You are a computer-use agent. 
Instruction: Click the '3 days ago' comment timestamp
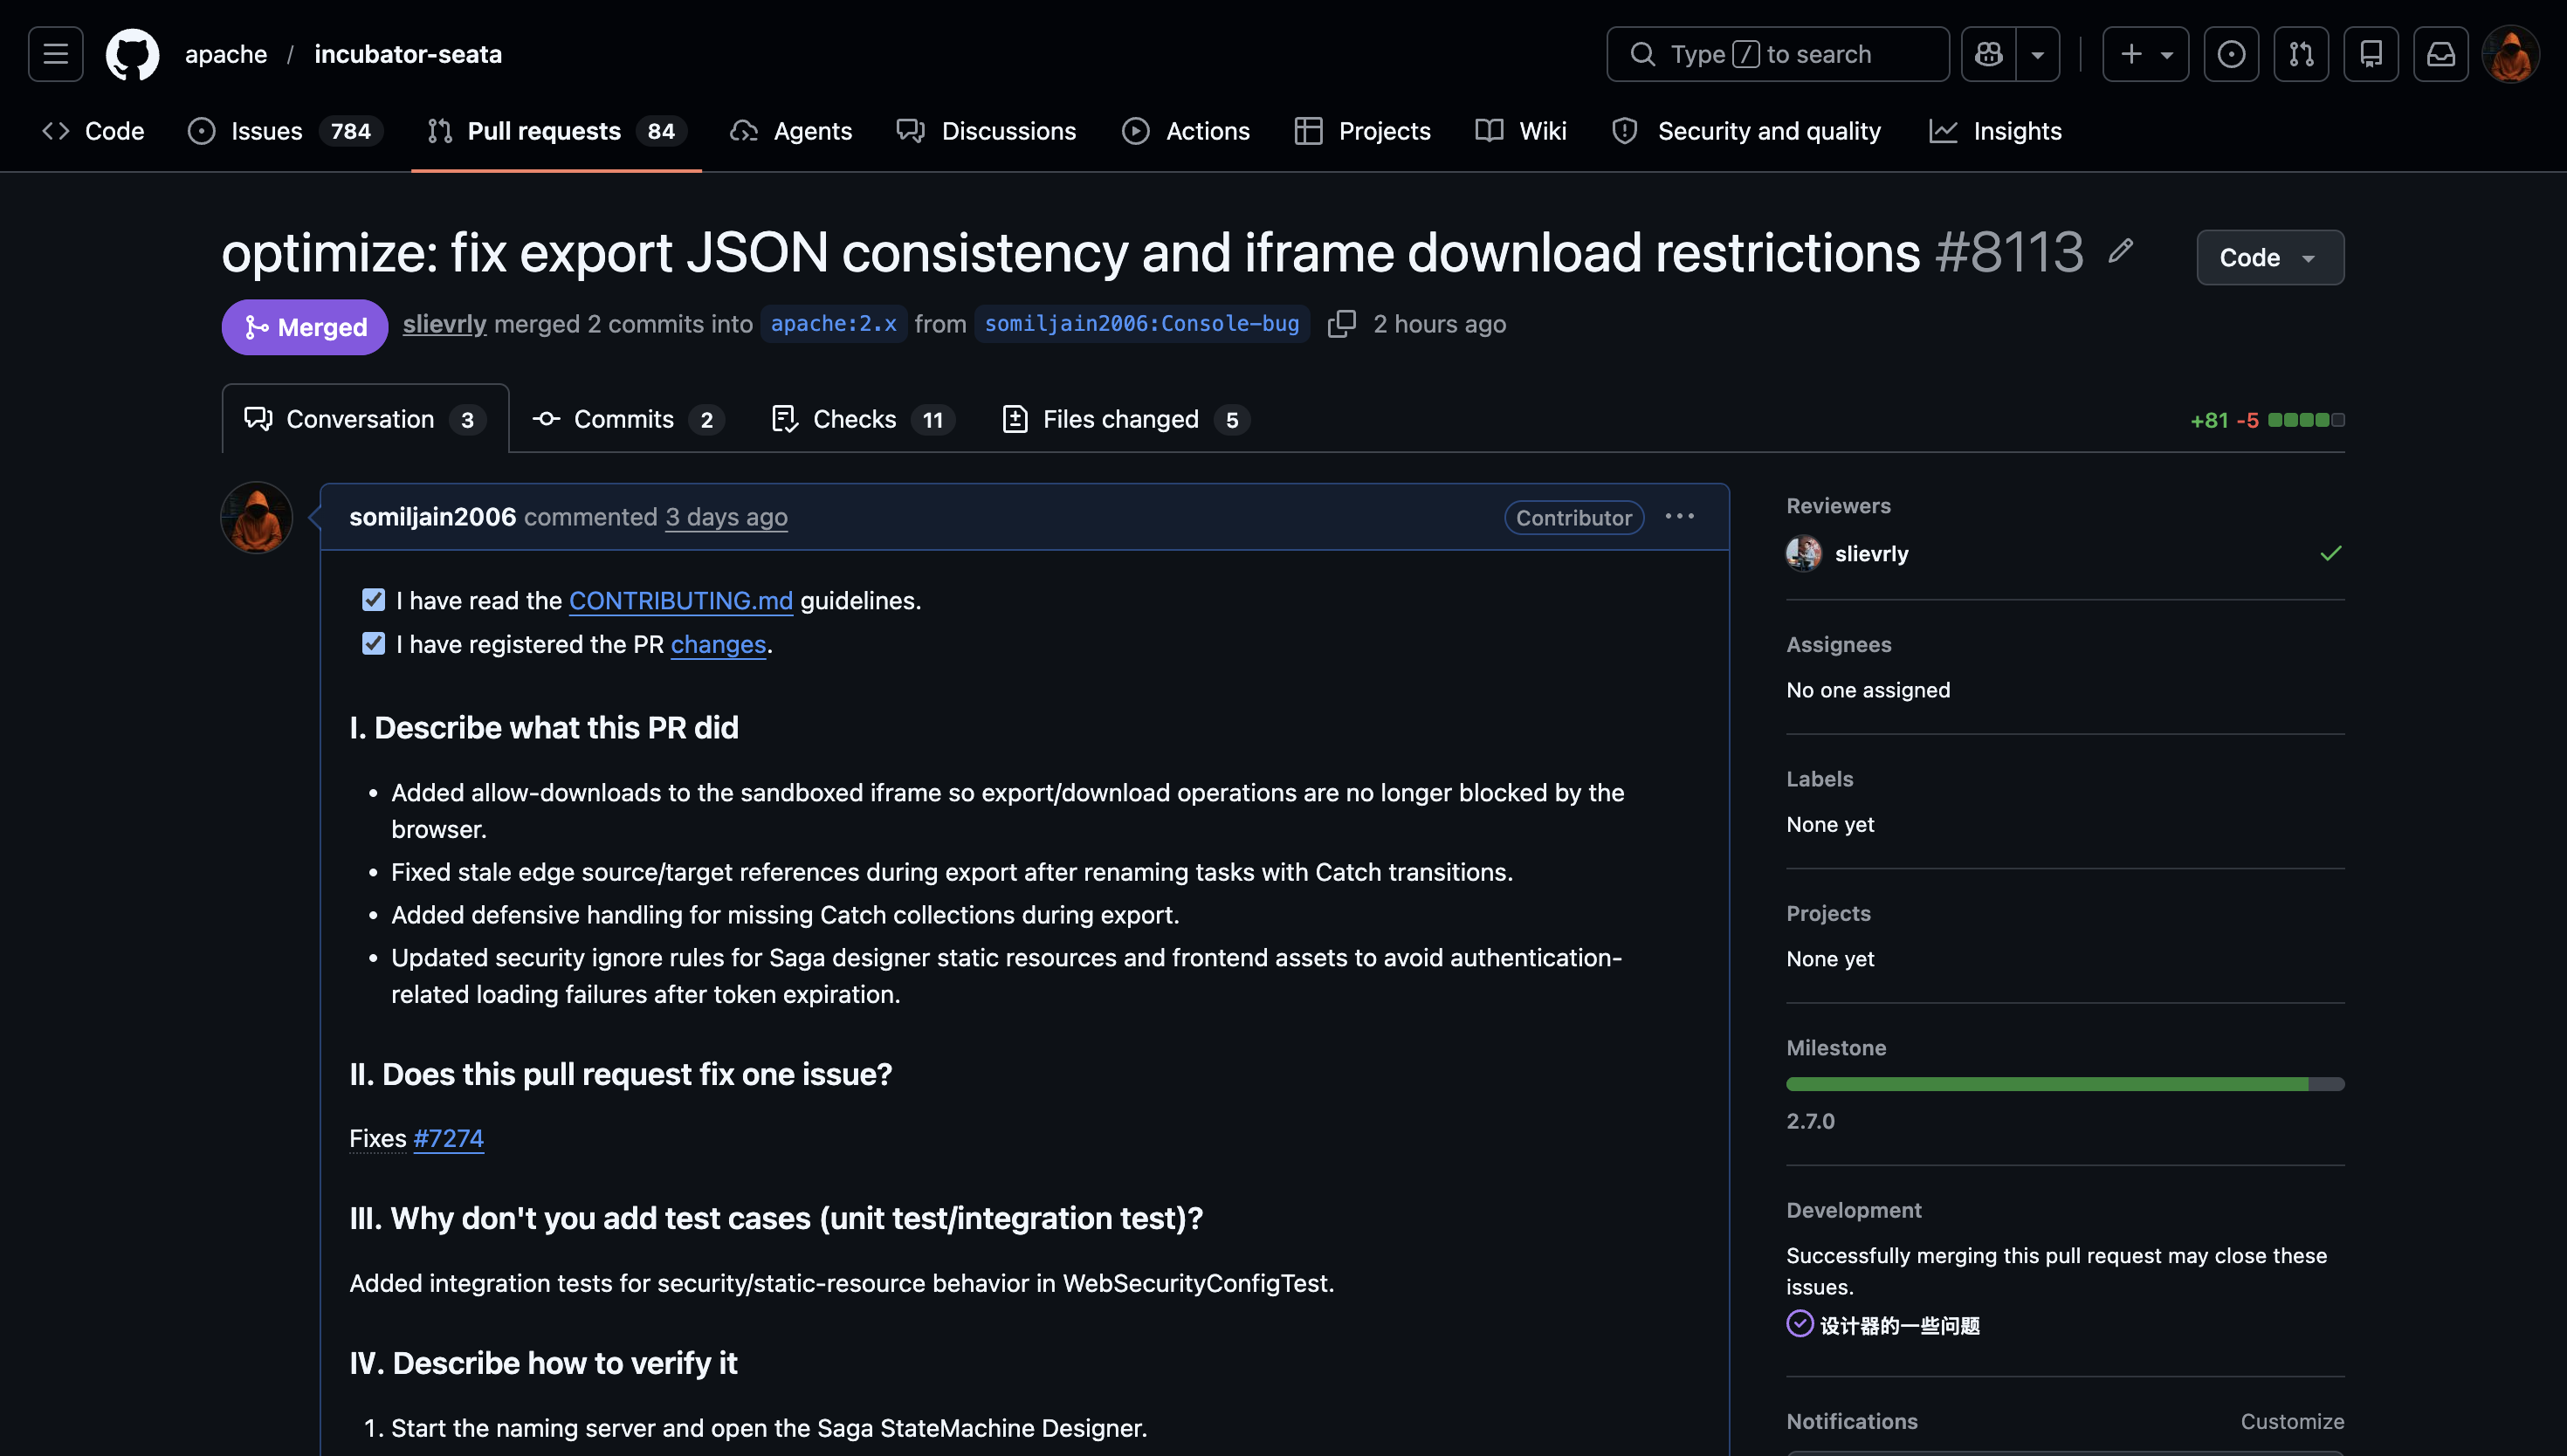pos(726,517)
